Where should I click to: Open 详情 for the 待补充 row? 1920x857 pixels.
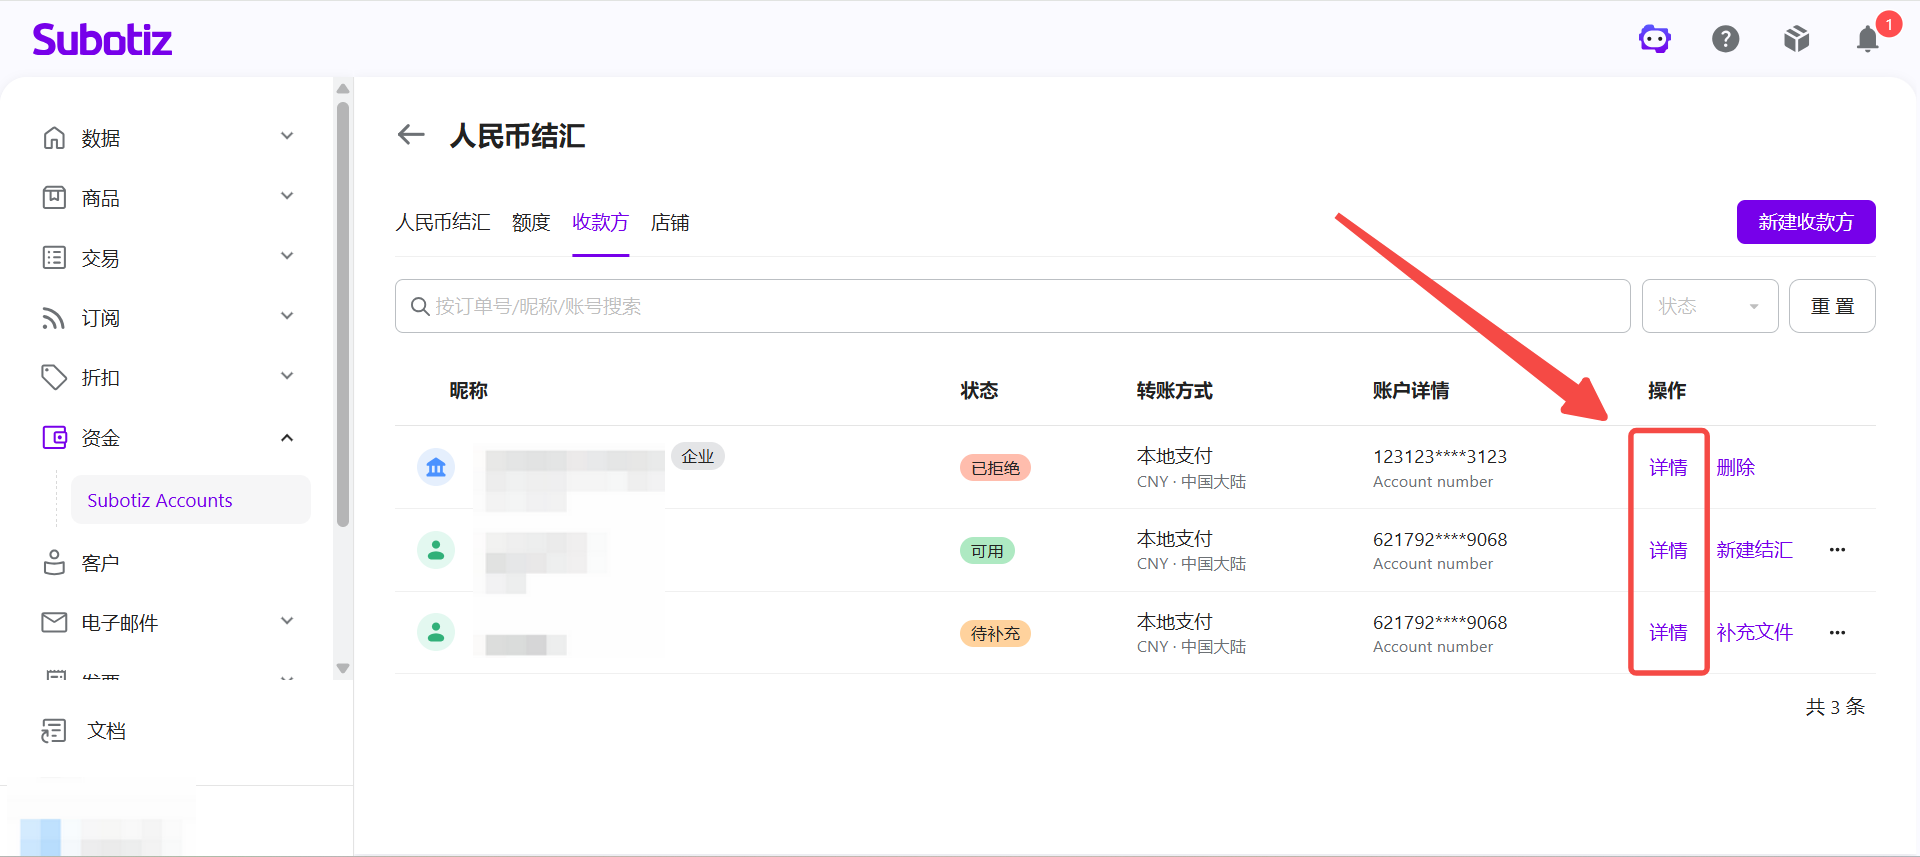click(x=1668, y=632)
